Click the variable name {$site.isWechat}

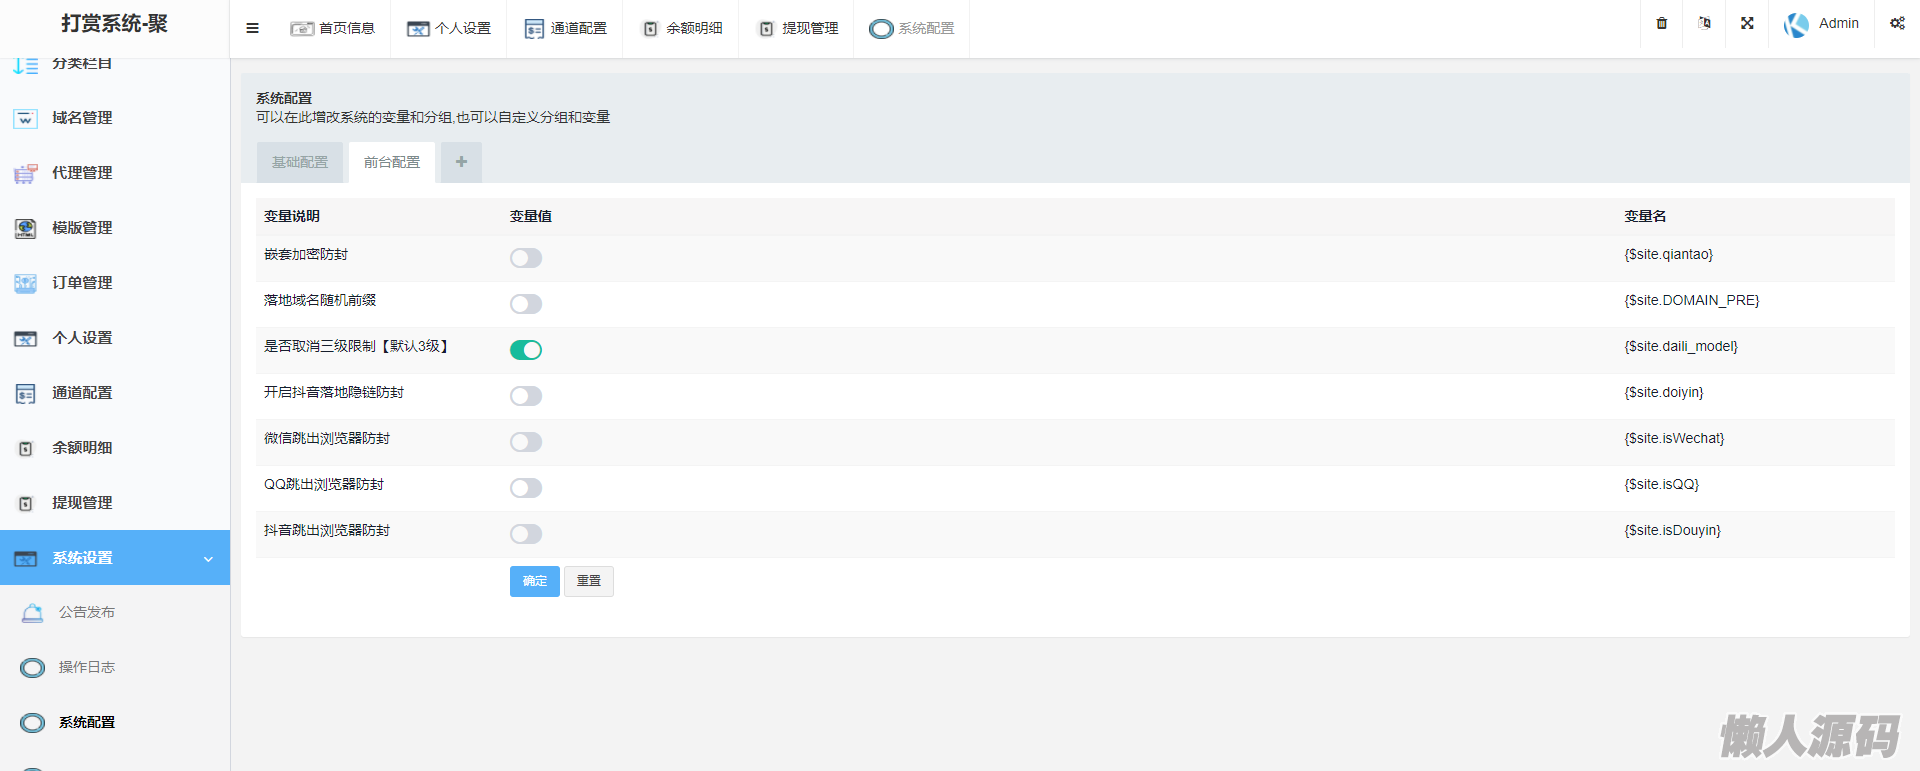pyautogui.click(x=1674, y=439)
